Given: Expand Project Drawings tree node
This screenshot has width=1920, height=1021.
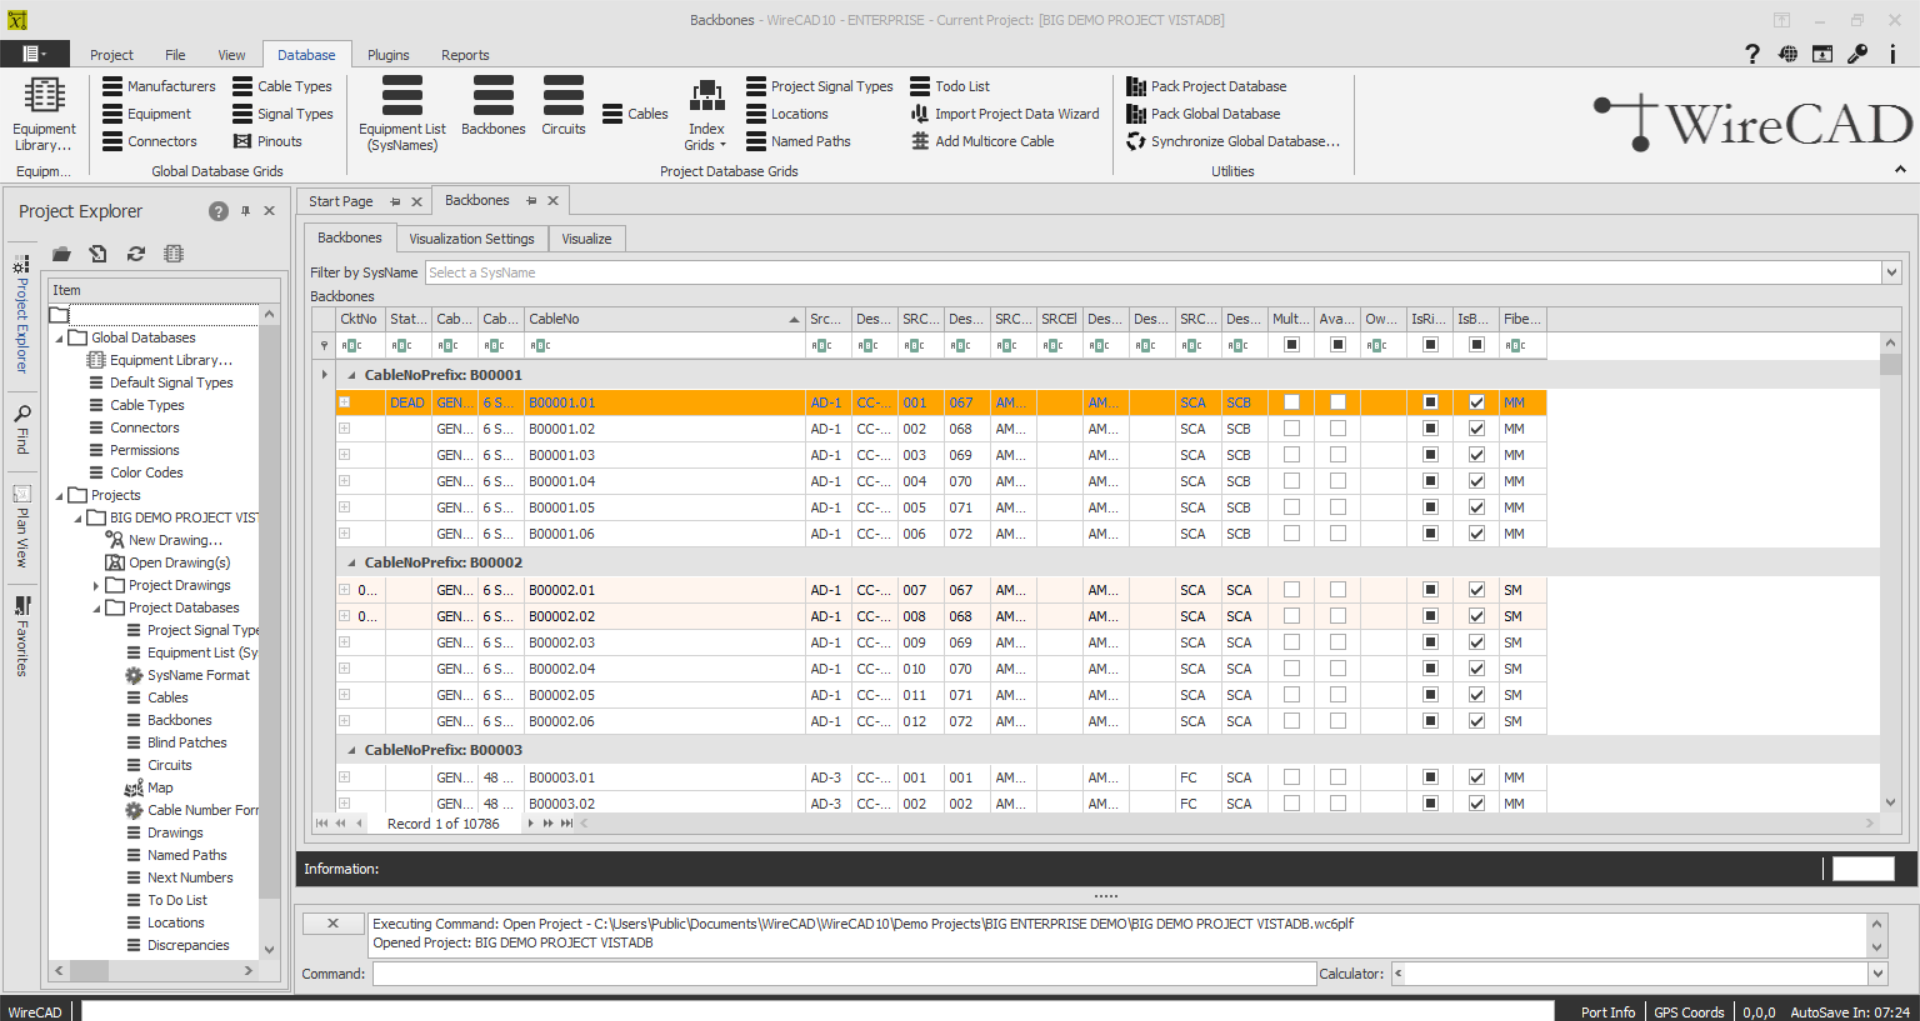Looking at the screenshot, I should click(x=96, y=586).
